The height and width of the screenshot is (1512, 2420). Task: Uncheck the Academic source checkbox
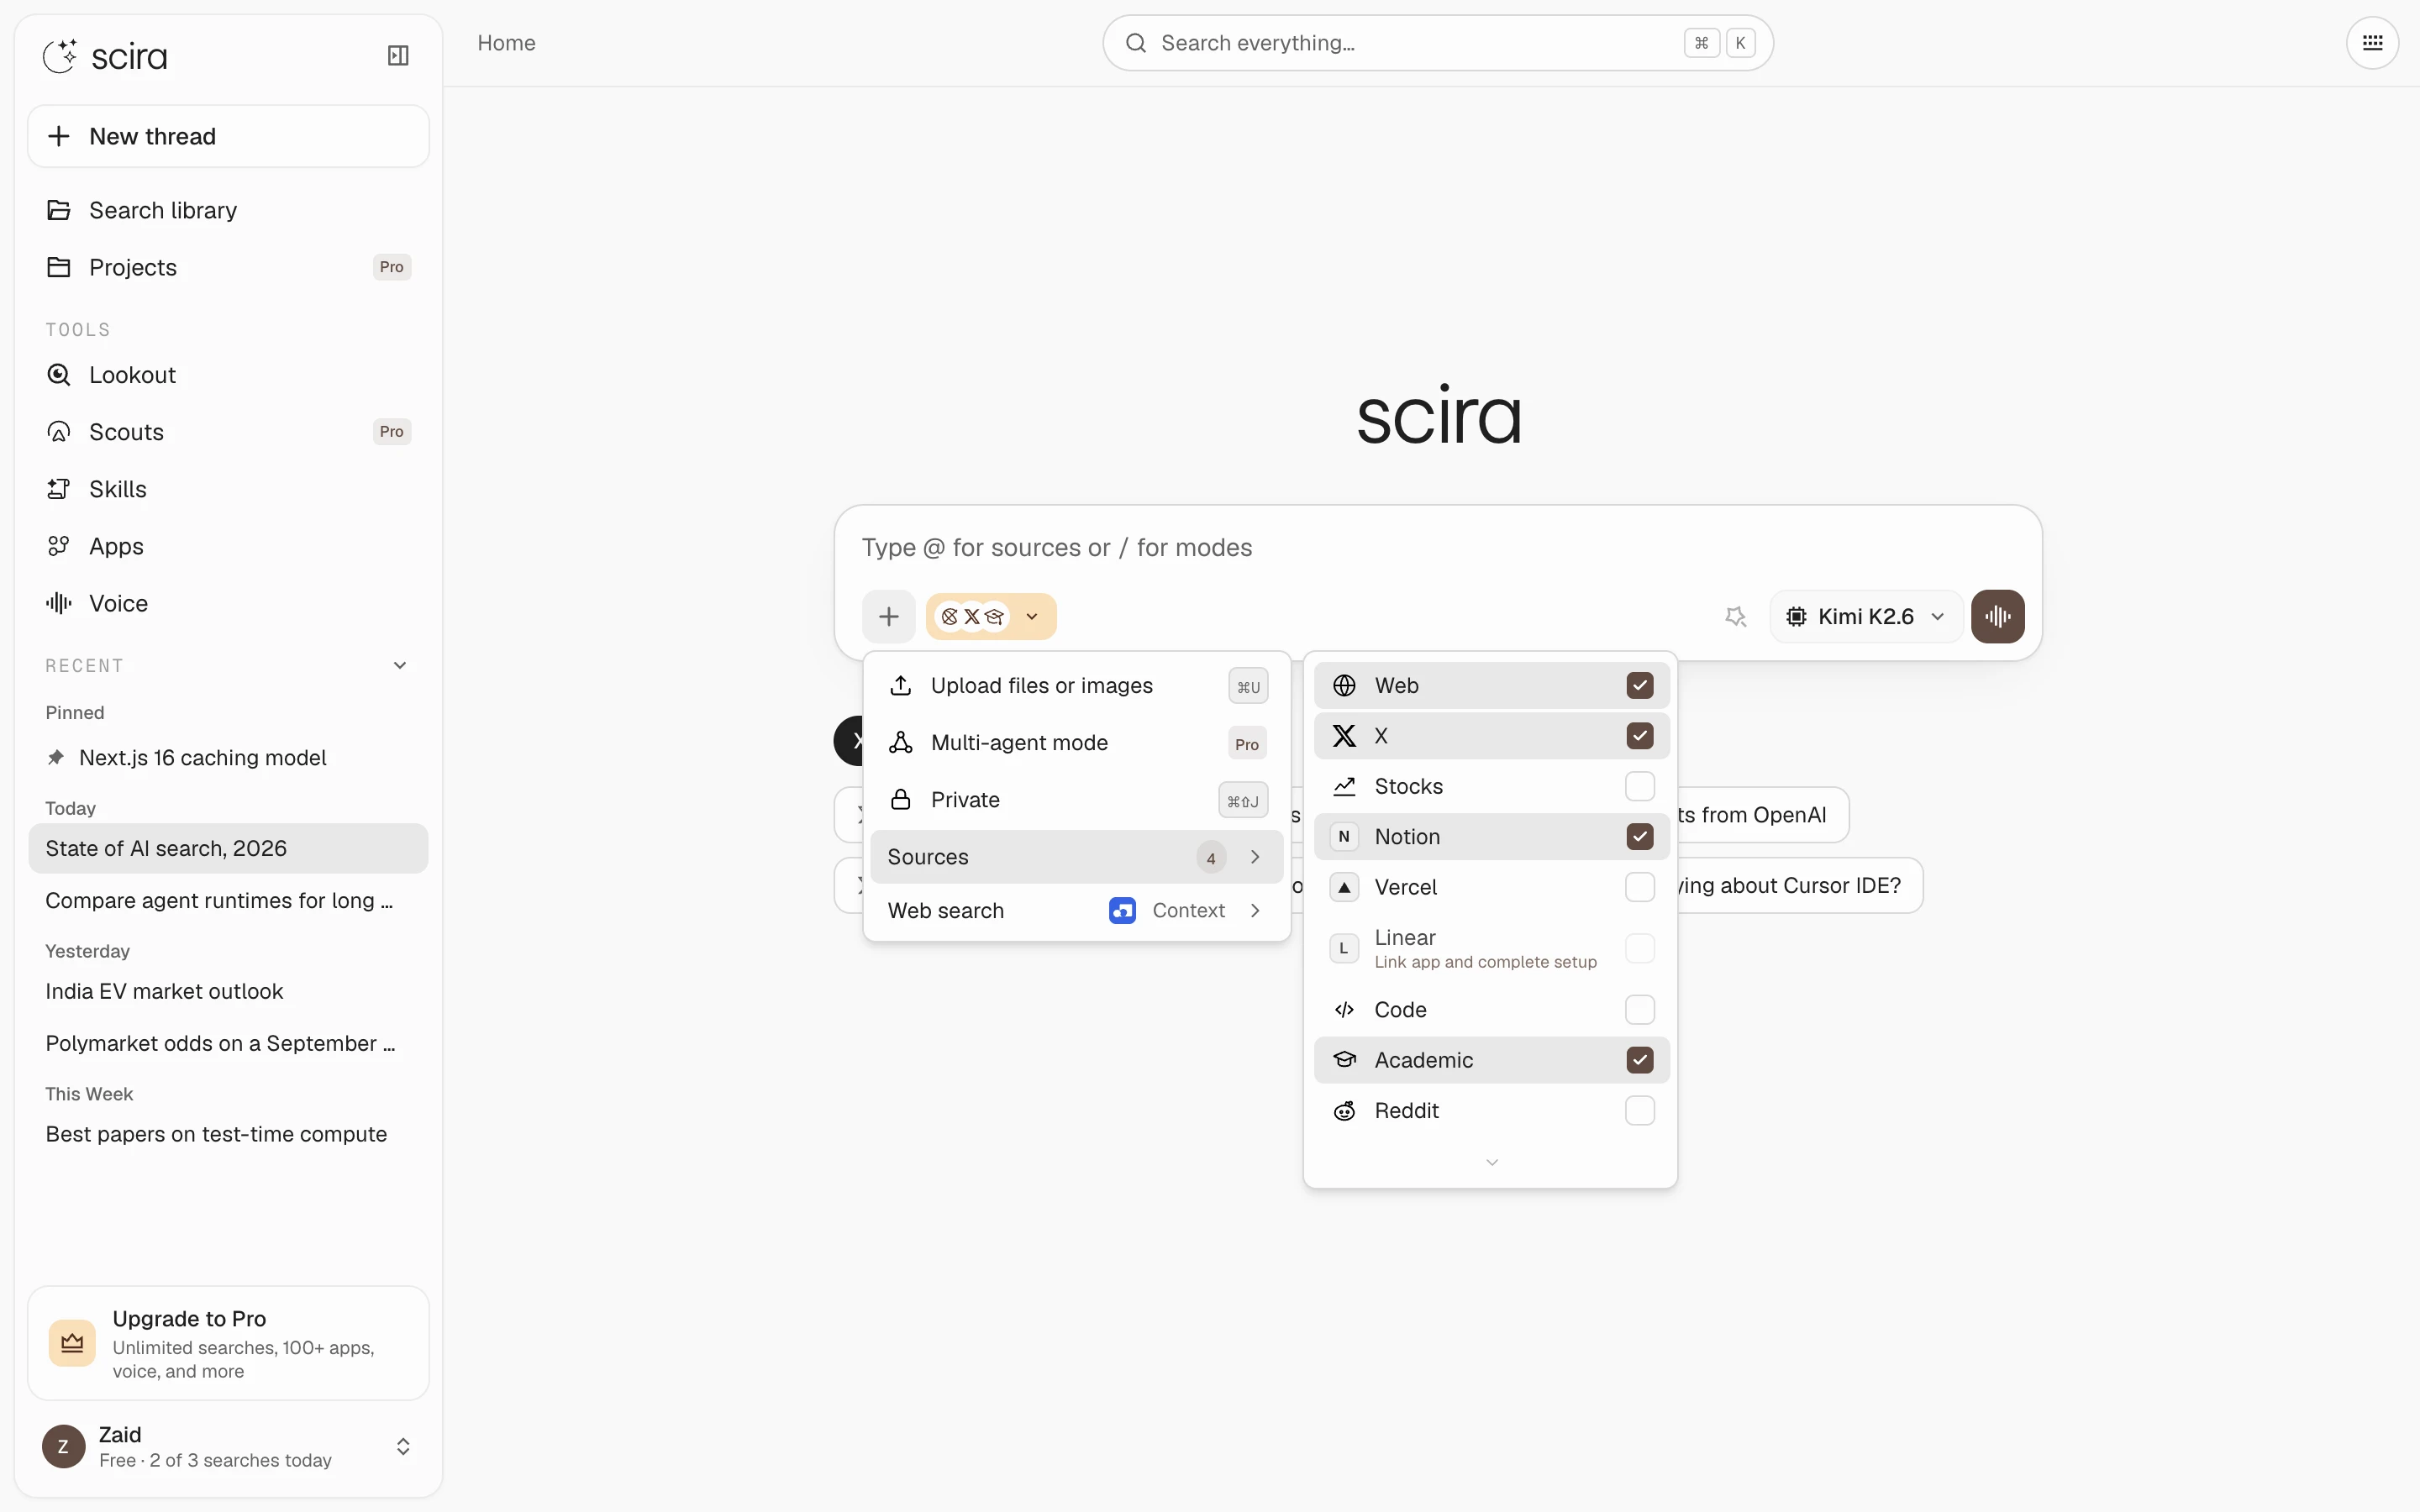pyautogui.click(x=1640, y=1060)
